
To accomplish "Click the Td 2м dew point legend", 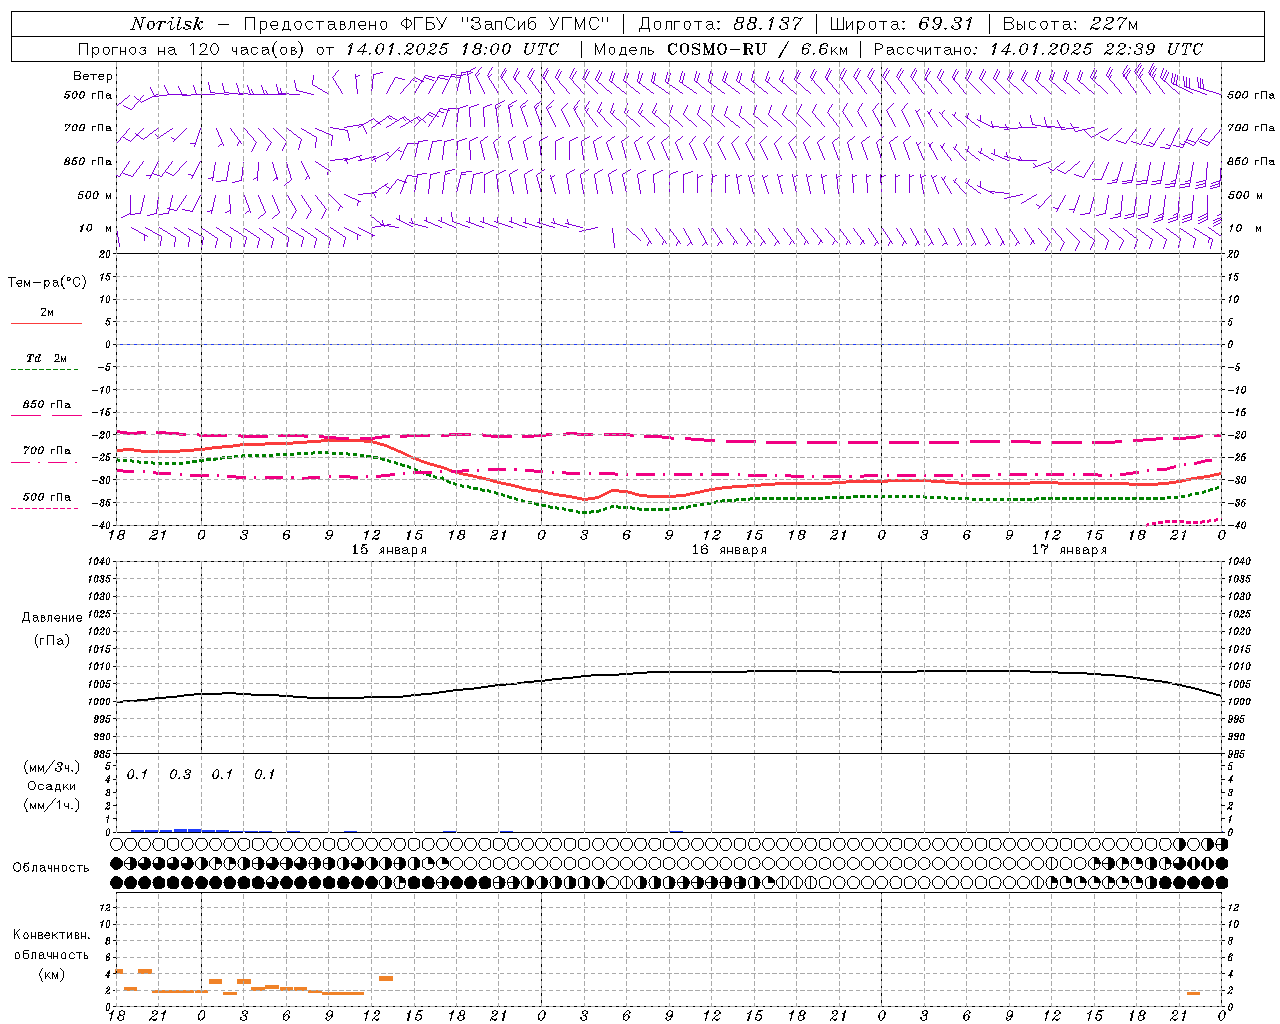I will pyautogui.click(x=46, y=359).
